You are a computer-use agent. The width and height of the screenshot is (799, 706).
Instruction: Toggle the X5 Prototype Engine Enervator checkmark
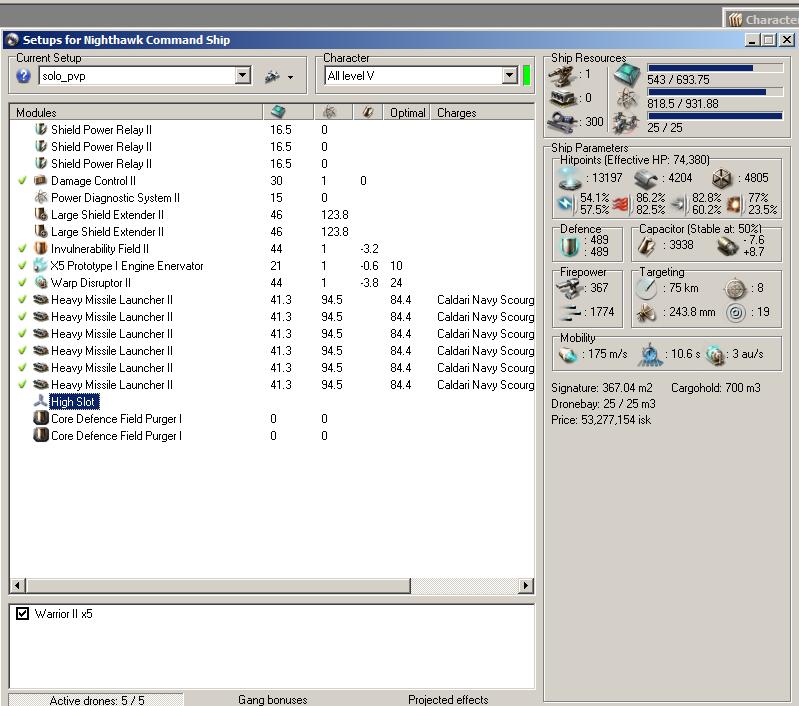[x=22, y=266]
